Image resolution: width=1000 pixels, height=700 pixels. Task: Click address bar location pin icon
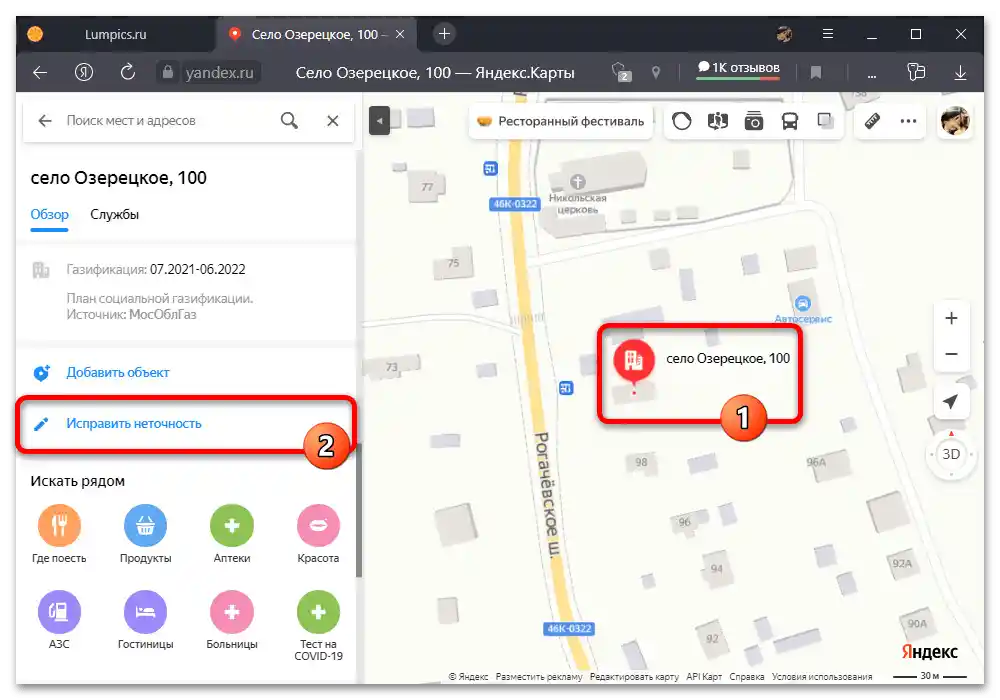[655, 73]
